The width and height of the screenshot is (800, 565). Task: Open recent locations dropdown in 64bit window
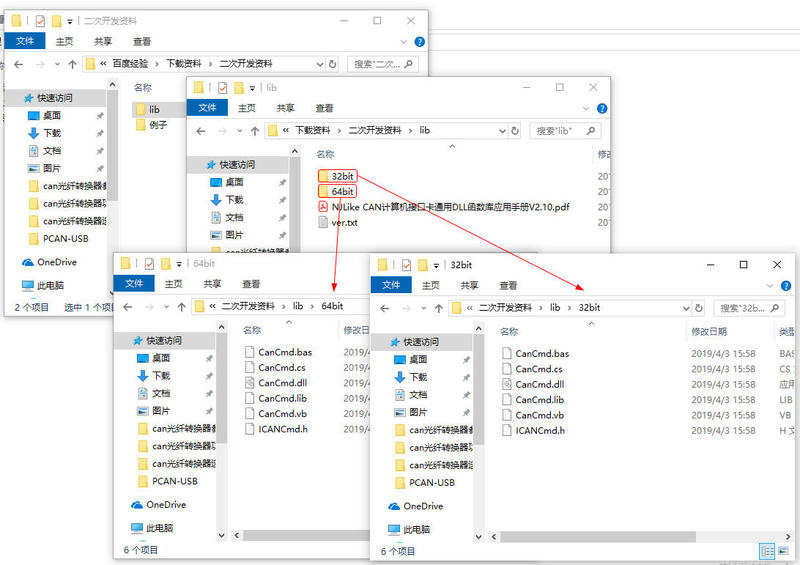166,307
